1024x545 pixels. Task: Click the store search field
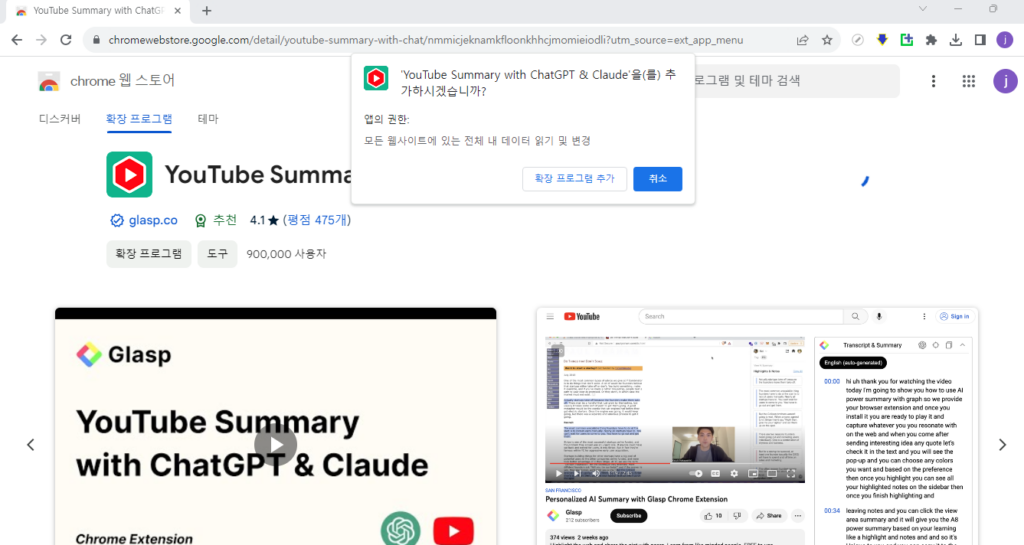click(797, 81)
